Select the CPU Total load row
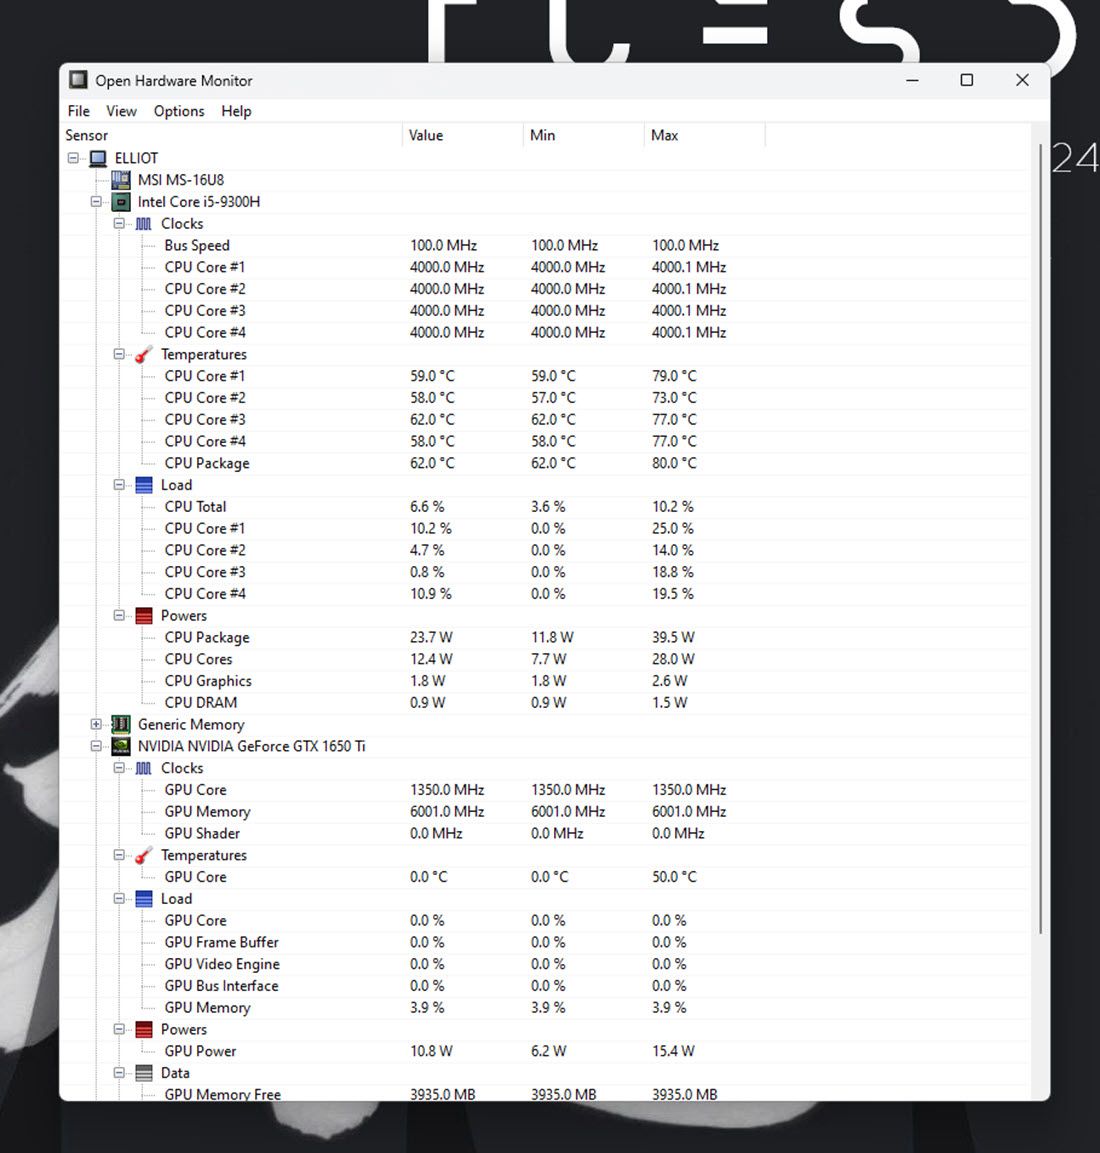This screenshot has height=1153, width=1100. (x=544, y=507)
